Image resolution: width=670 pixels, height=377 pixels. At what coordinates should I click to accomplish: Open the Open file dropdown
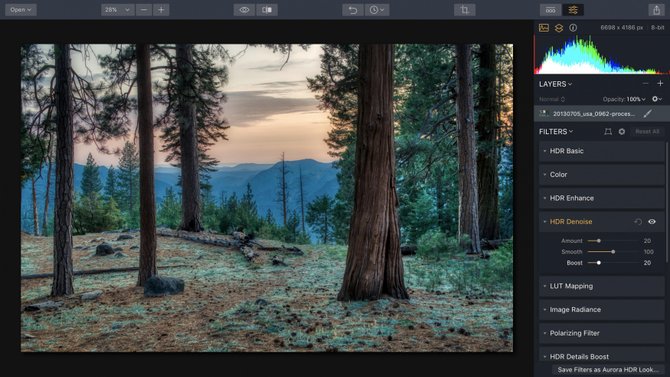click(x=21, y=9)
